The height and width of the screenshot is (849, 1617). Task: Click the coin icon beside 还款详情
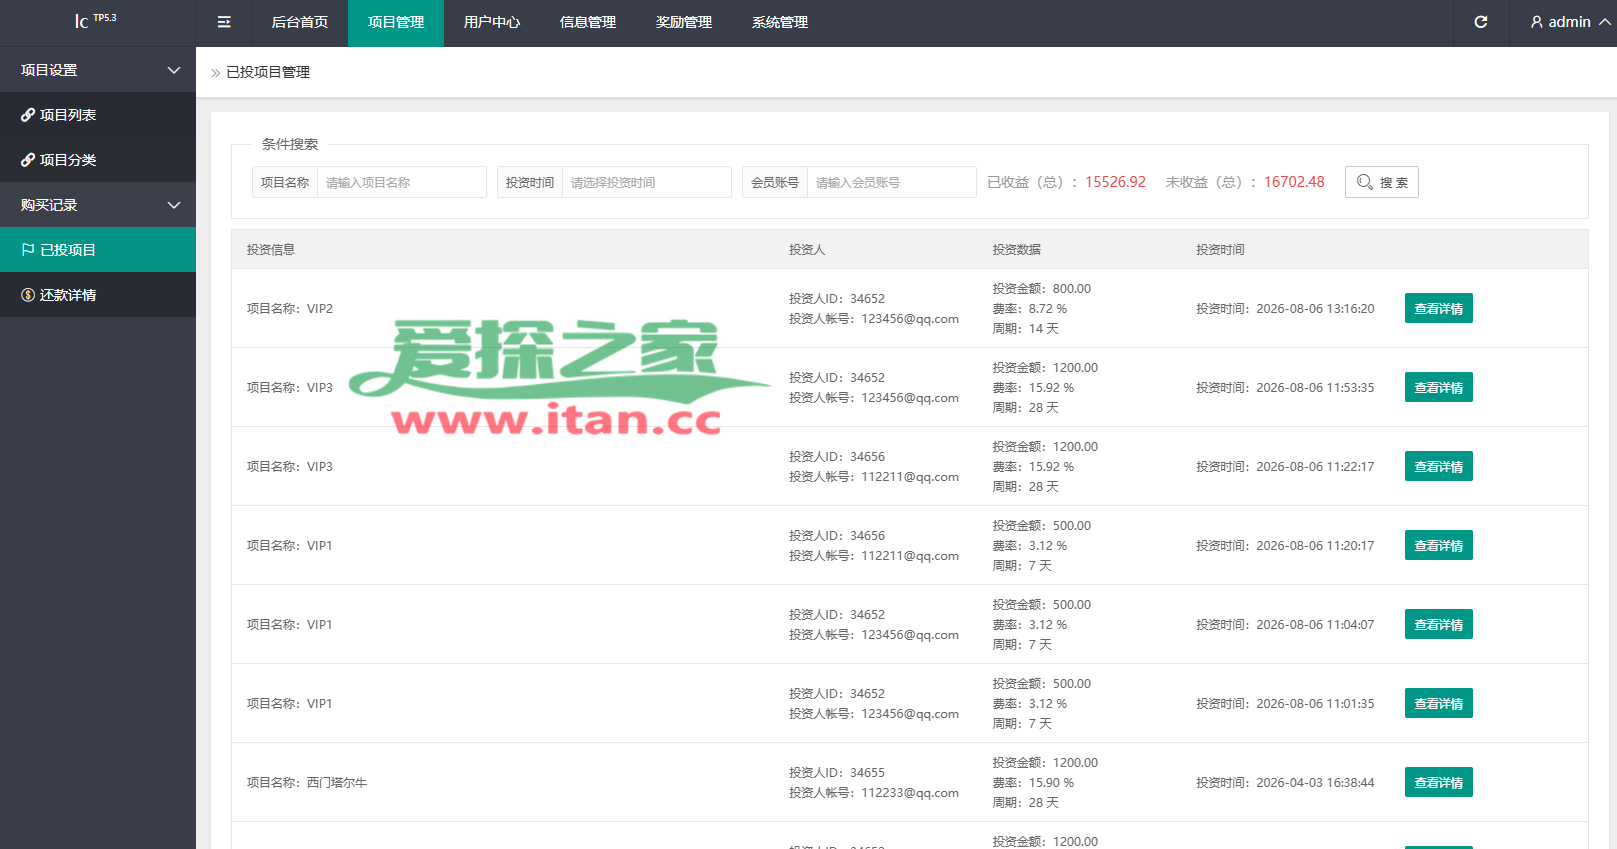(28, 295)
